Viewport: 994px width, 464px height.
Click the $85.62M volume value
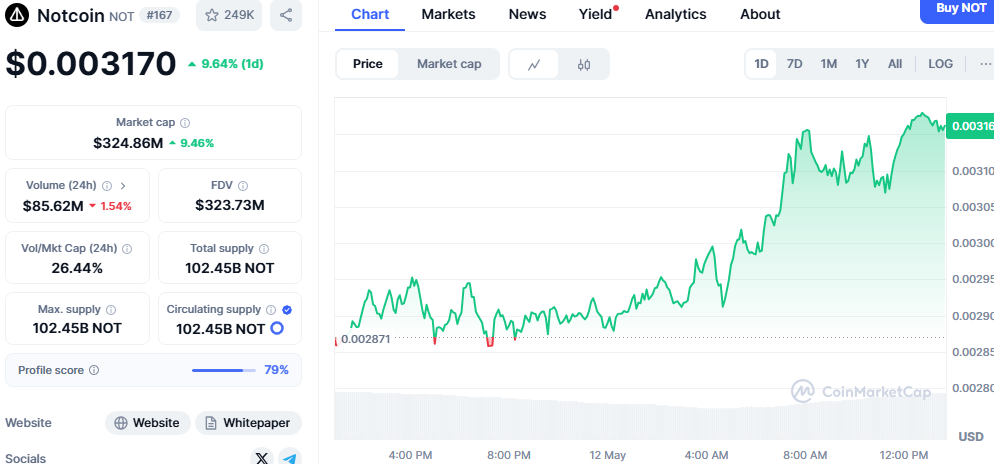[53, 206]
